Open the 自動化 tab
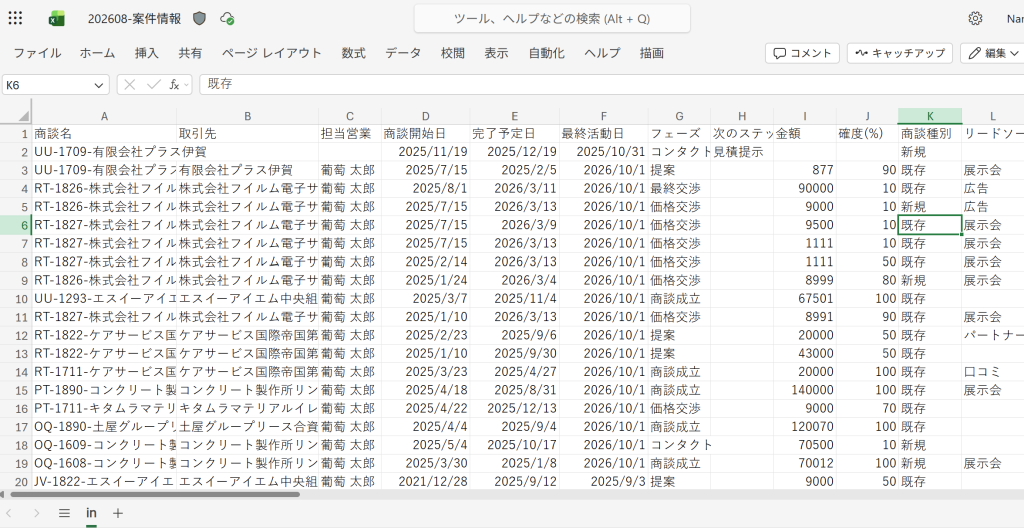The width and height of the screenshot is (1024, 528). pyautogui.click(x=547, y=54)
